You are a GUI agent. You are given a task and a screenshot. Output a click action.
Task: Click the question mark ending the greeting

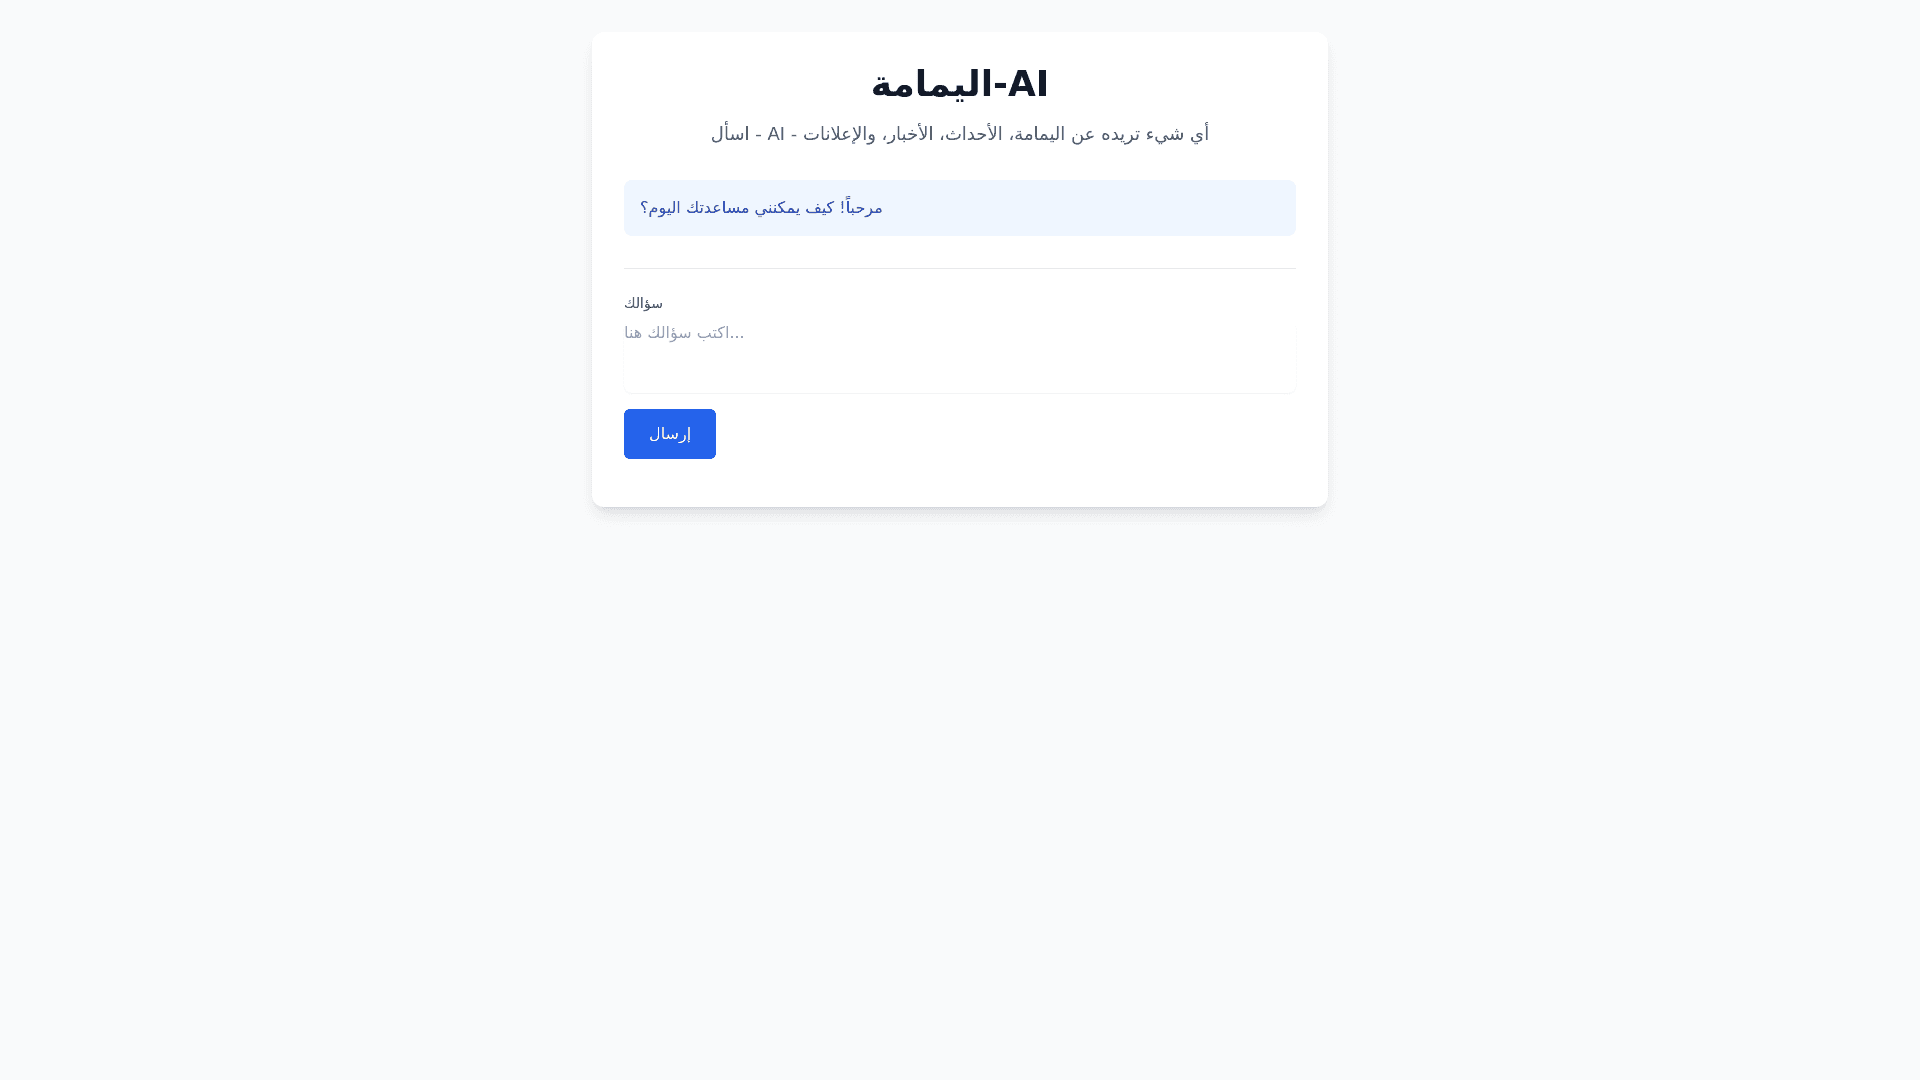644,208
